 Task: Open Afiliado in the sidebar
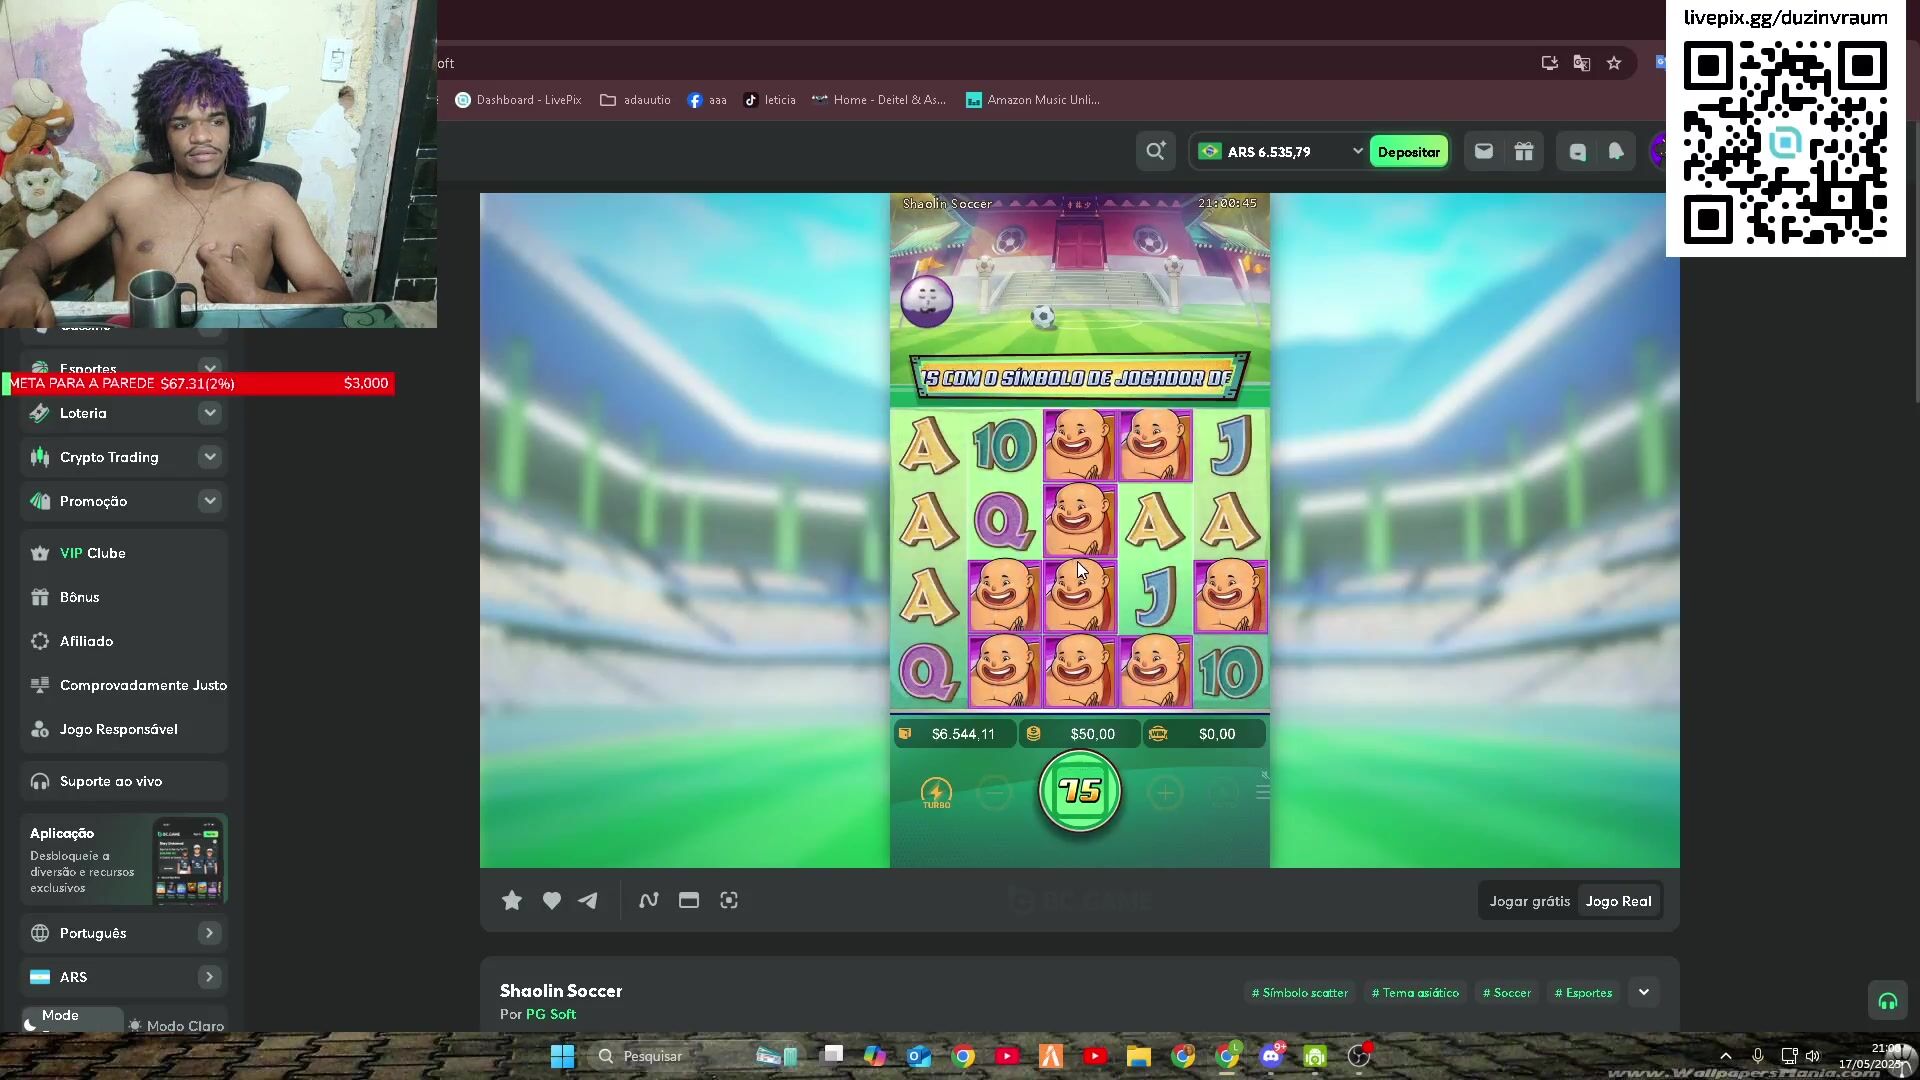(124, 641)
